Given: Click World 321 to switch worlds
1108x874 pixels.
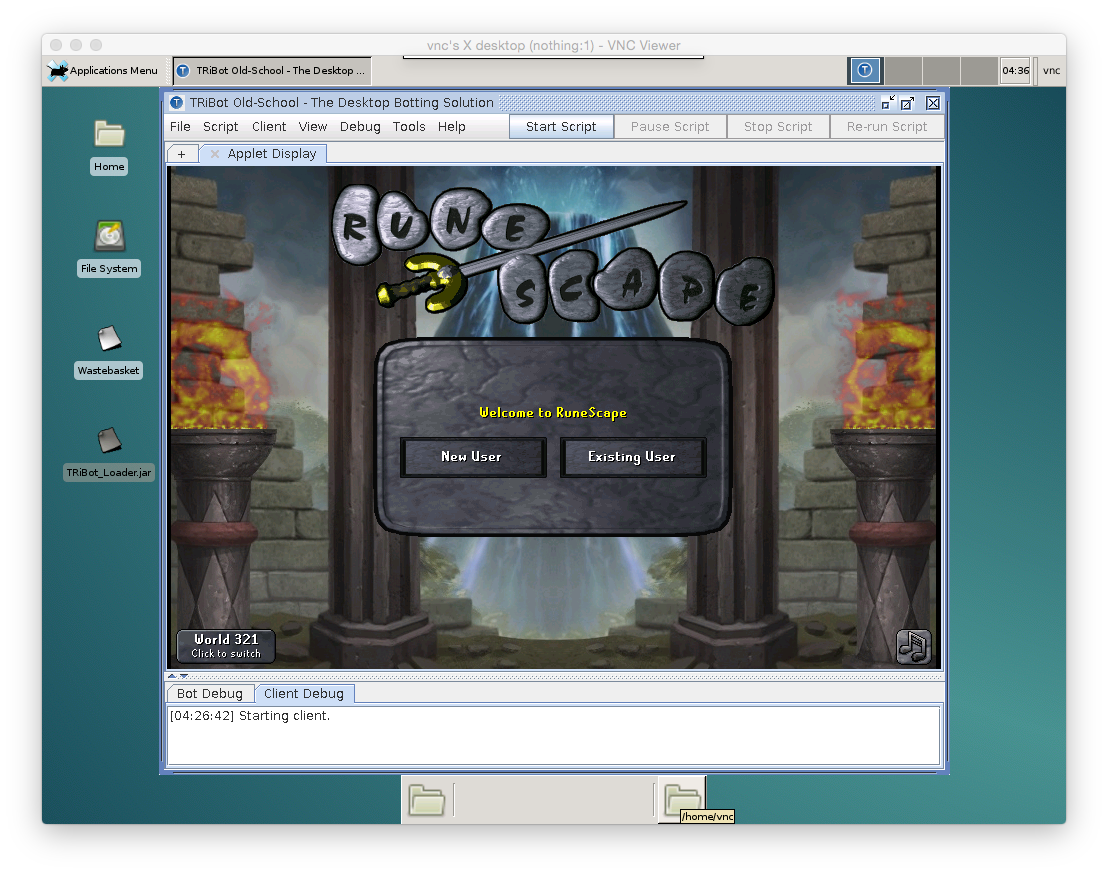Looking at the screenshot, I should point(226,646).
